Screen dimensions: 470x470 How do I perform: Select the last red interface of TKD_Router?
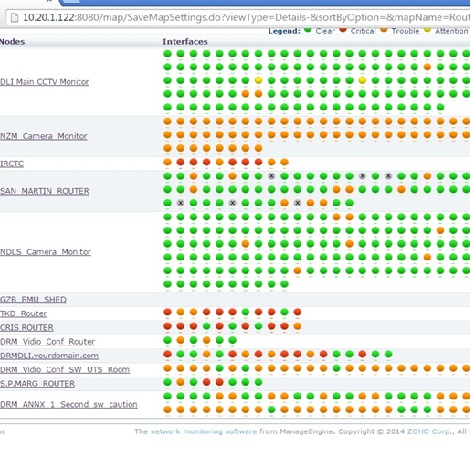click(x=297, y=312)
